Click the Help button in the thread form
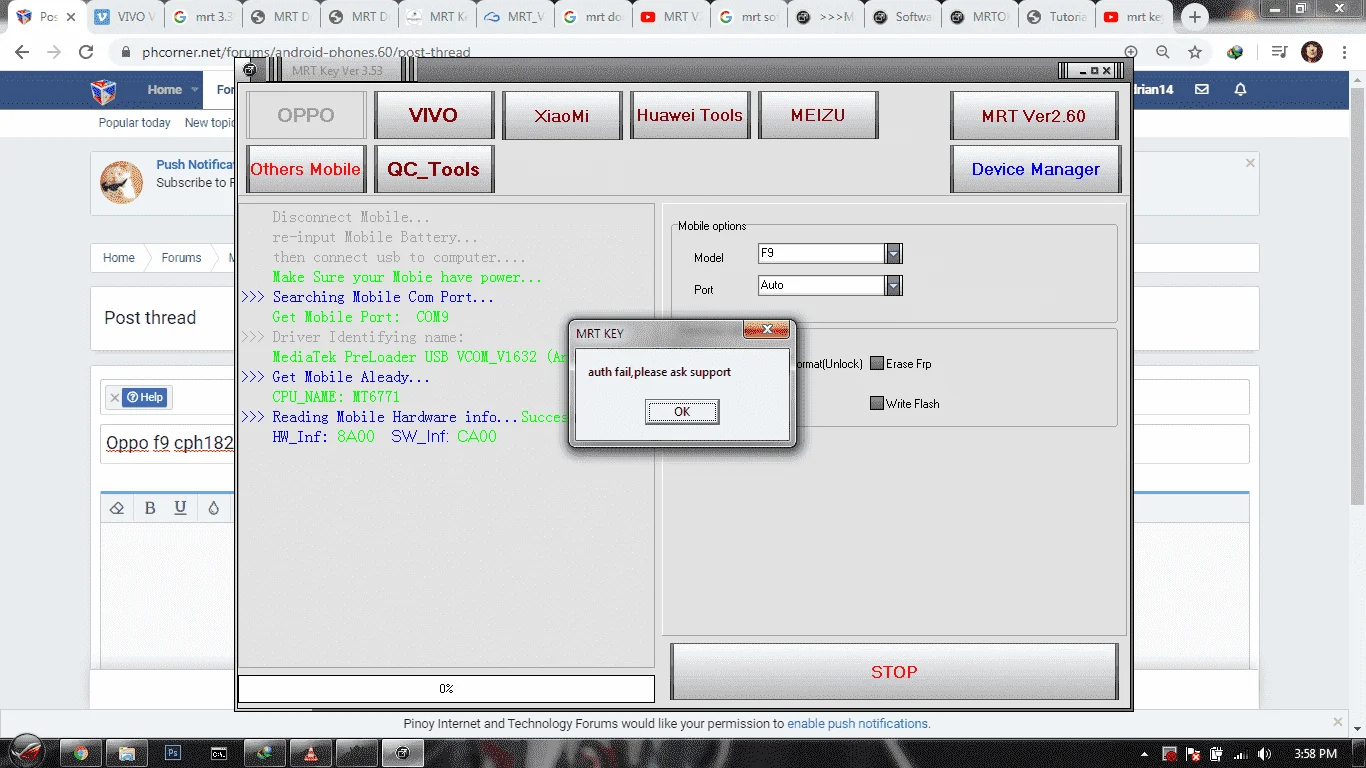Image resolution: width=1366 pixels, height=768 pixels. coord(146,397)
